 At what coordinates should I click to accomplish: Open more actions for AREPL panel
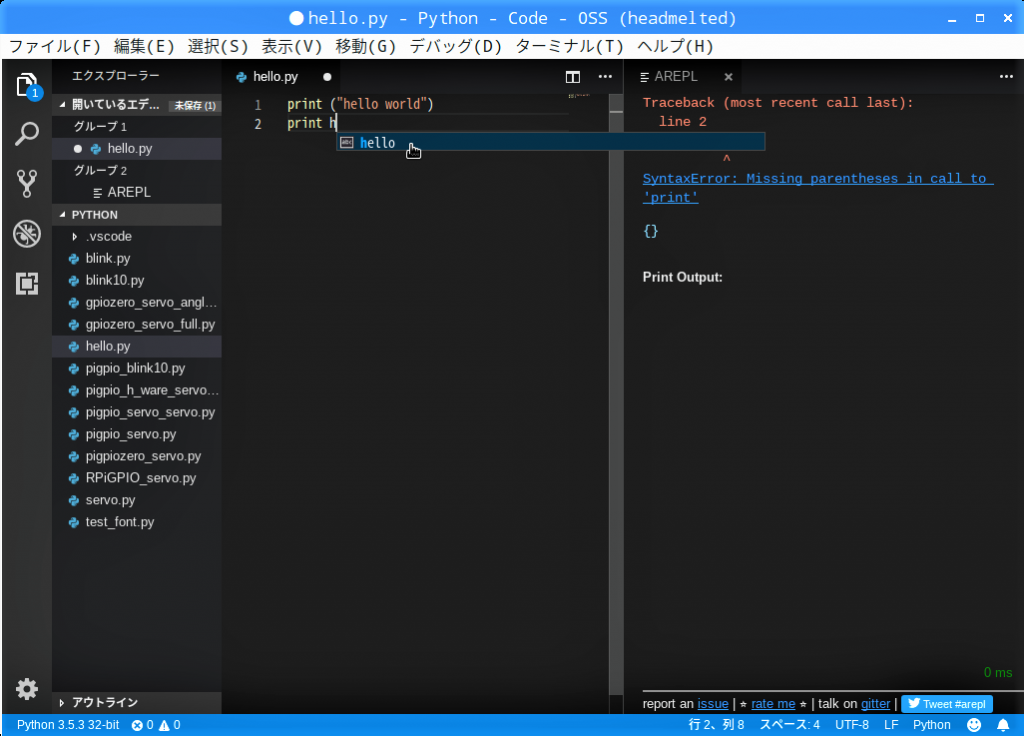(x=1006, y=76)
